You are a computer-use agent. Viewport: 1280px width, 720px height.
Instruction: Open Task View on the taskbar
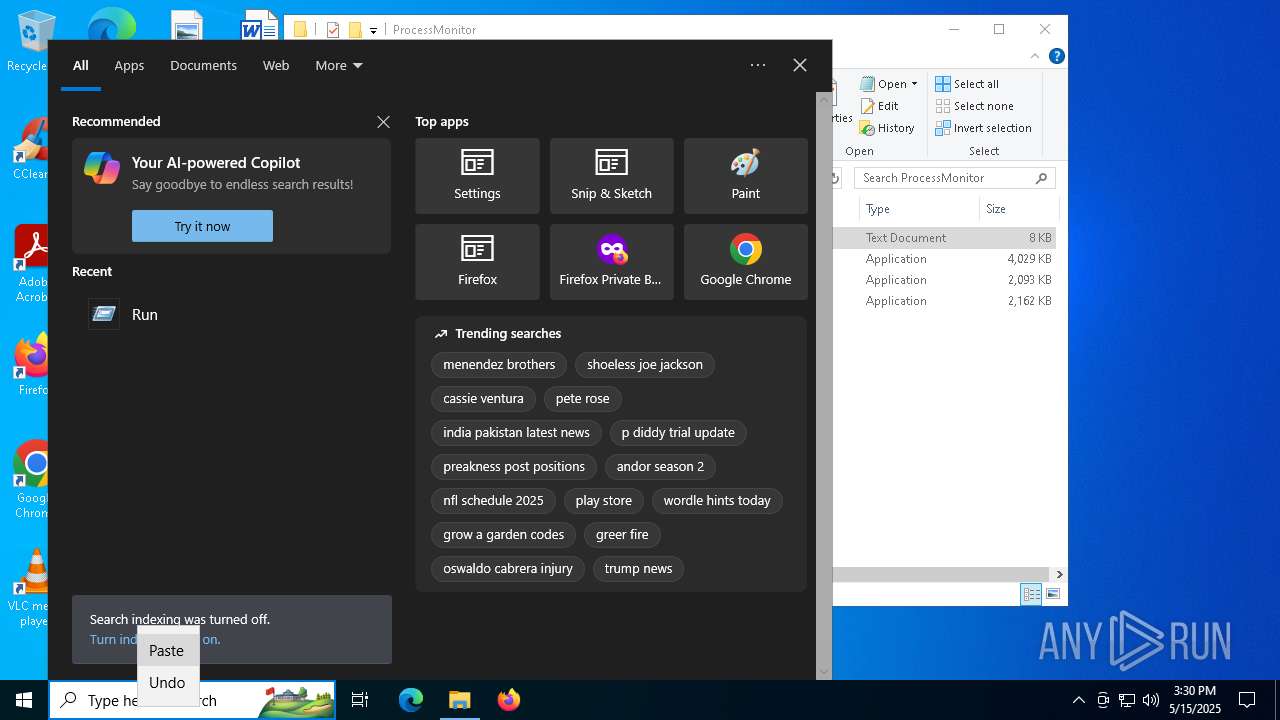pyautogui.click(x=360, y=700)
